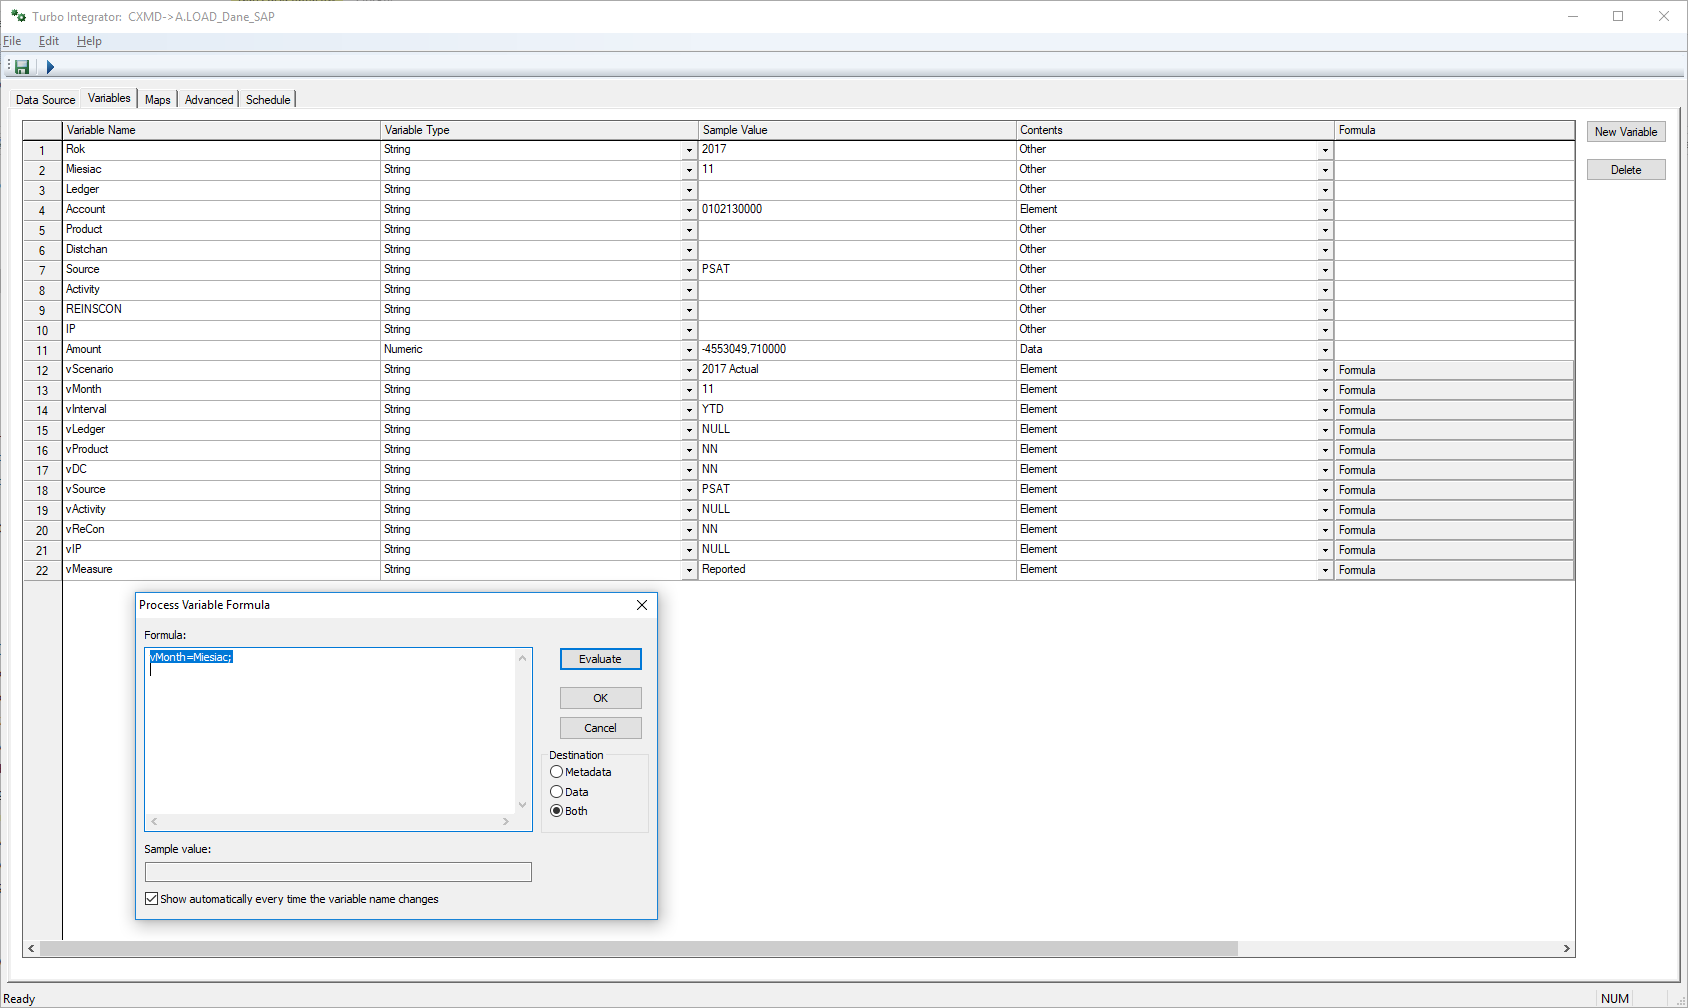1688x1008 pixels.
Task: Click the Delete variable button
Action: [x=1626, y=170]
